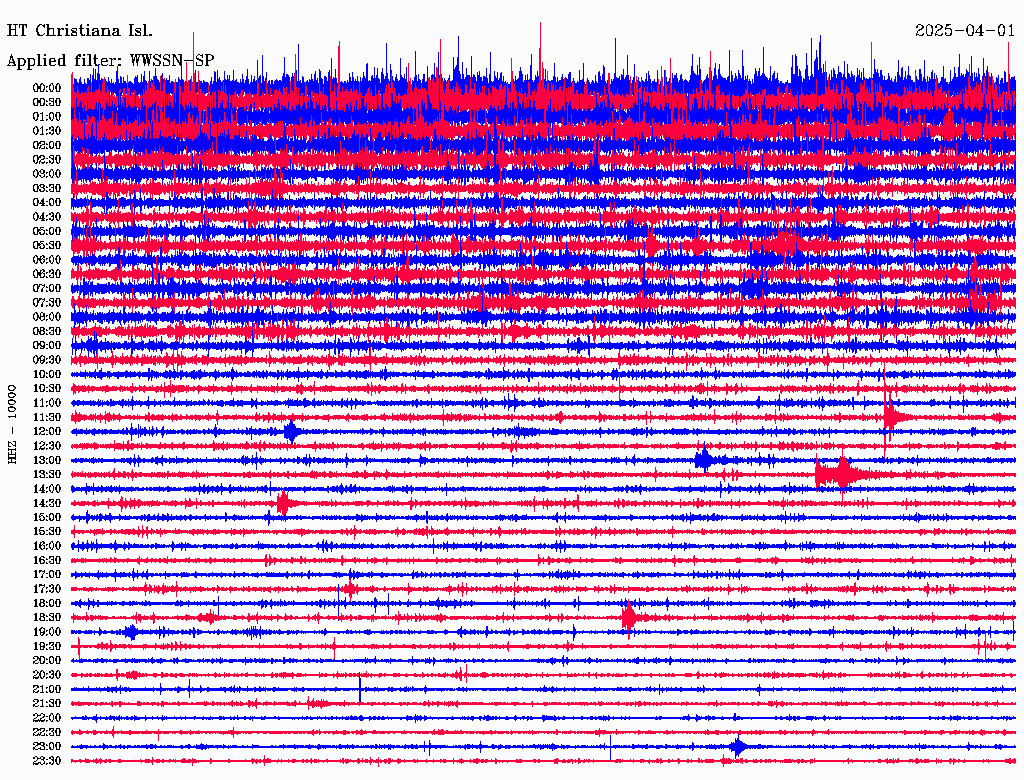Select the 23:30 time label
This screenshot has width=1024, height=780.
click(x=47, y=762)
